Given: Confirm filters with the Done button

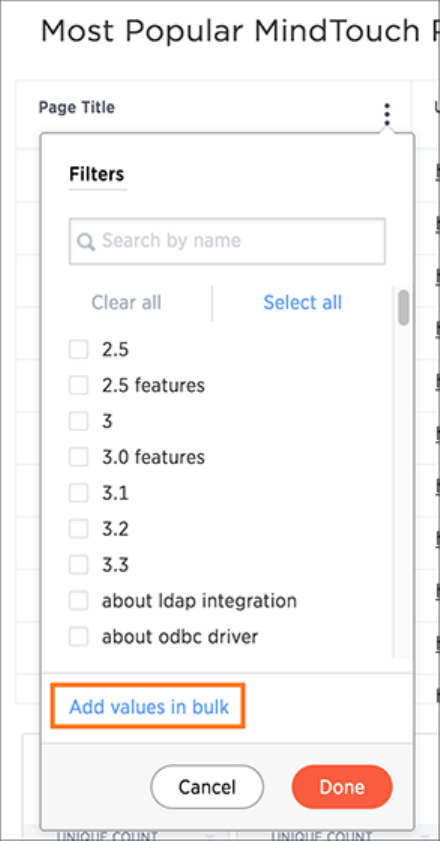Looking at the screenshot, I should click(342, 787).
